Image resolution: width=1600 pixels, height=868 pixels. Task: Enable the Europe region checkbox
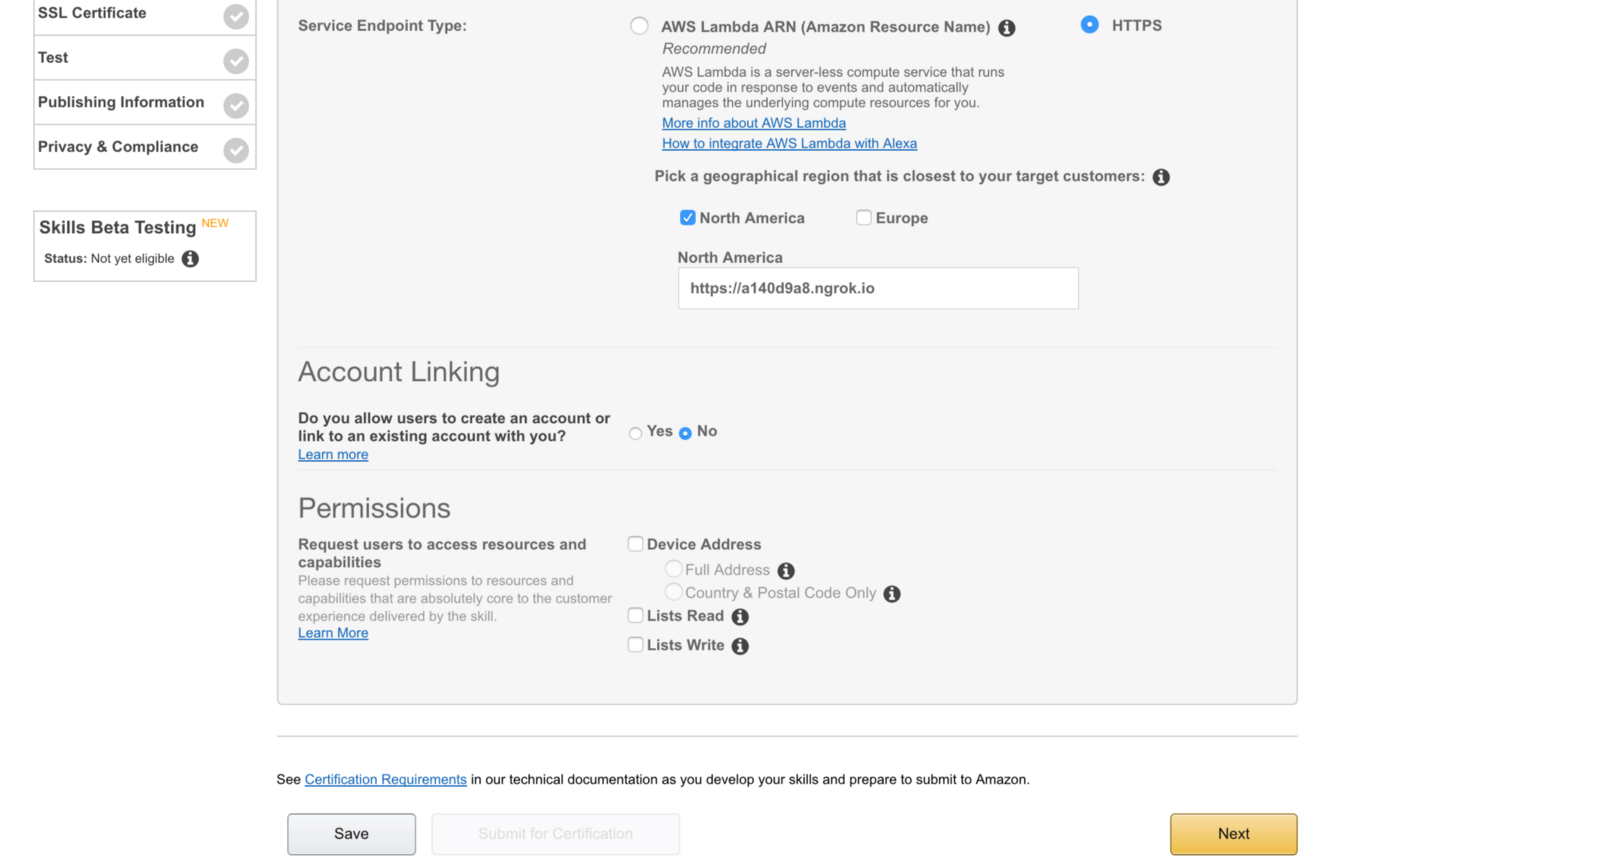[864, 218]
